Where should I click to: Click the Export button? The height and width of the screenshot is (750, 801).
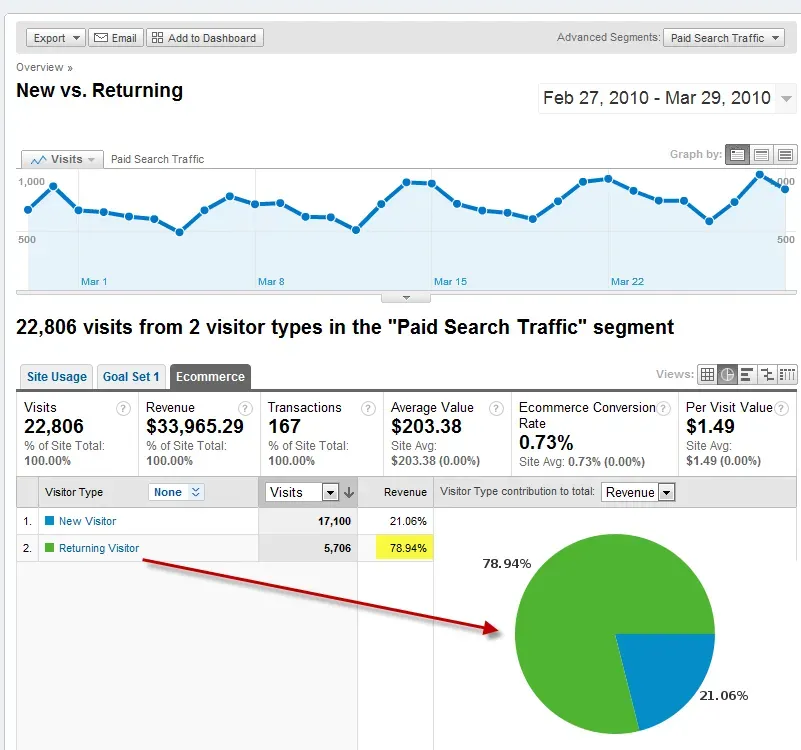click(x=54, y=37)
